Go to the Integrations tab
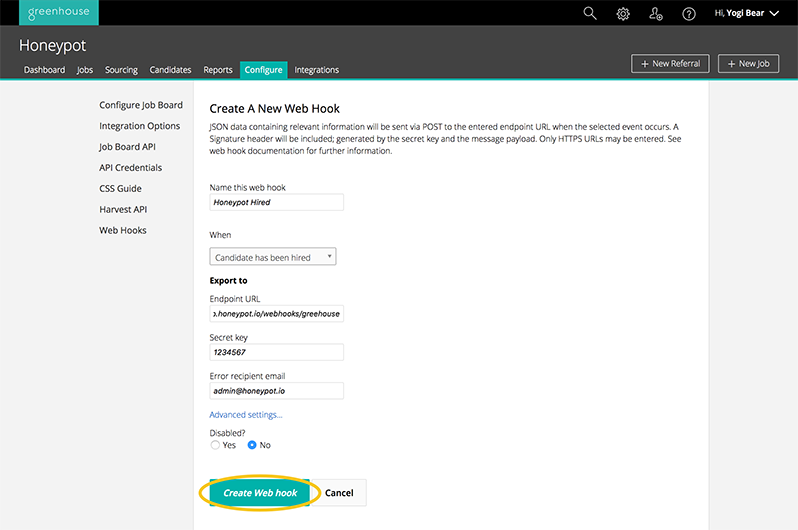Screen dimensions: 798x530 click(x=316, y=70)
